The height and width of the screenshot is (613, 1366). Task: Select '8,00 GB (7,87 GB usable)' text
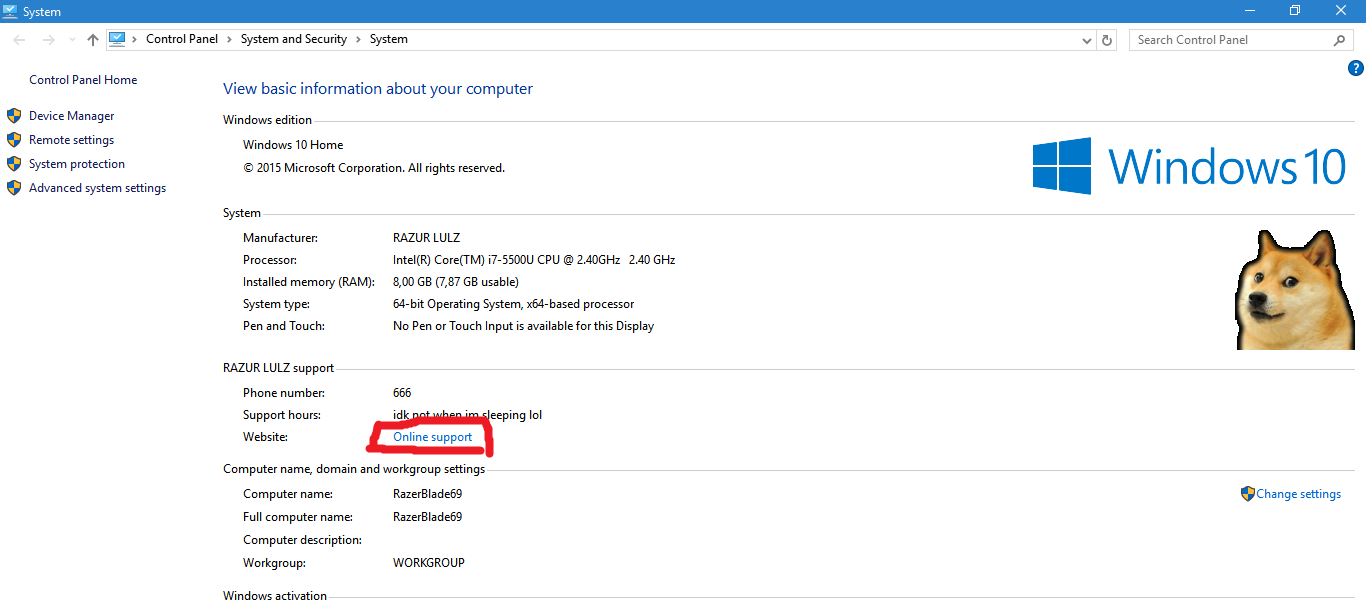point(456,282)
